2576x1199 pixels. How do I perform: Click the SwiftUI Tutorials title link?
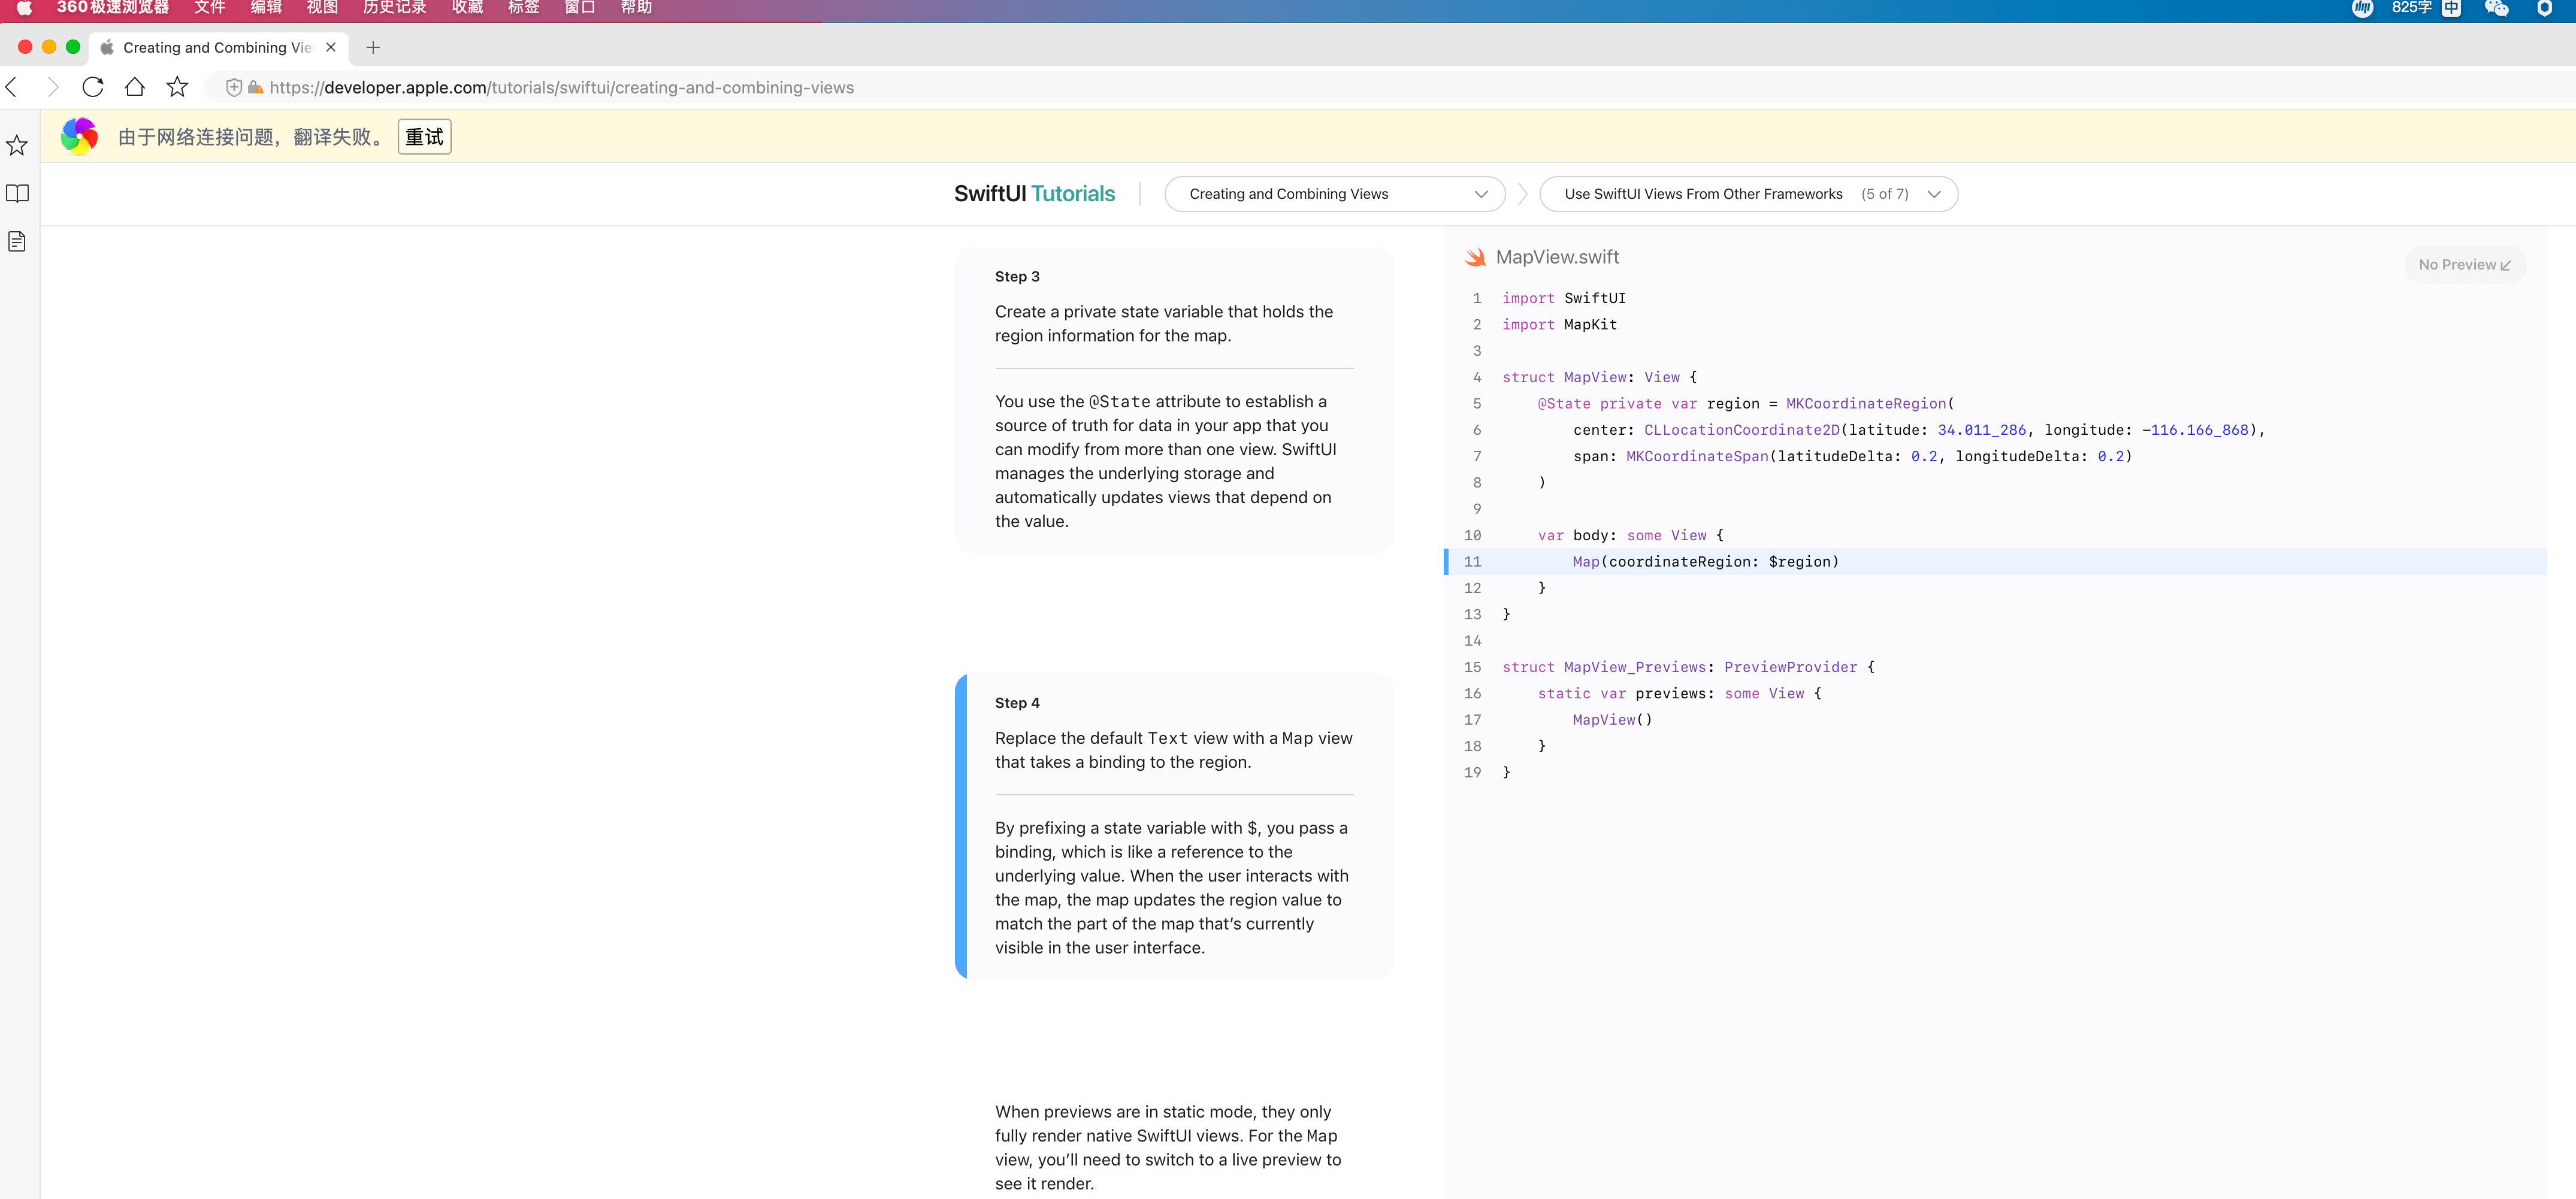[1034, 194]
